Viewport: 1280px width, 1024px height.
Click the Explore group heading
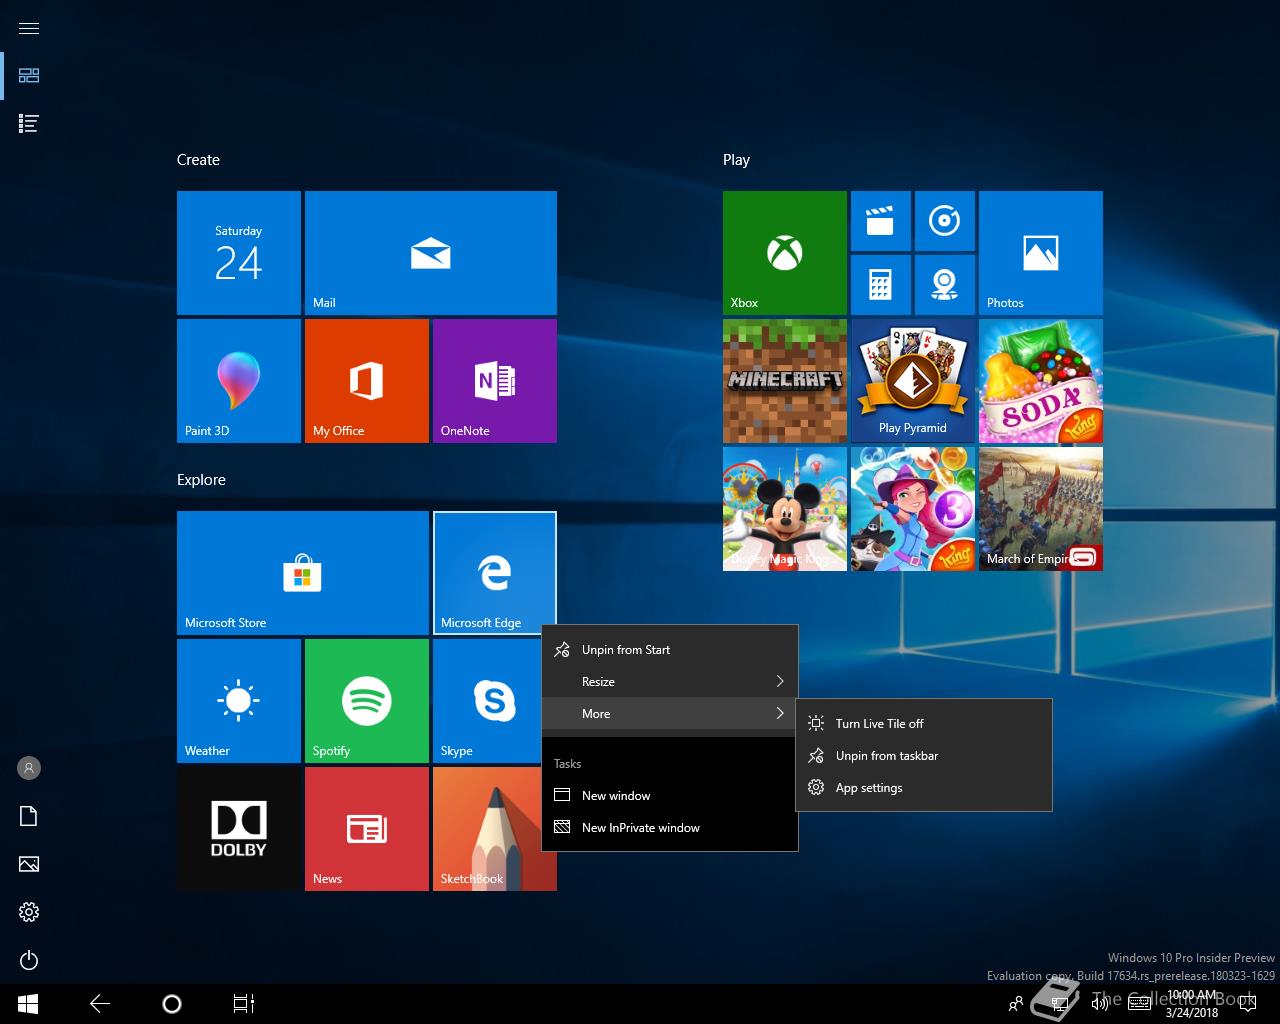pyautogui.click(x=201, y=480)
